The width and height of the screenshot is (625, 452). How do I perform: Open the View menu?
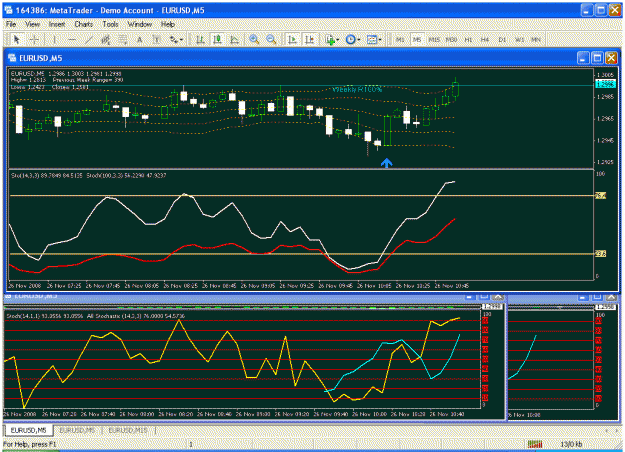(x=32, y=24)
